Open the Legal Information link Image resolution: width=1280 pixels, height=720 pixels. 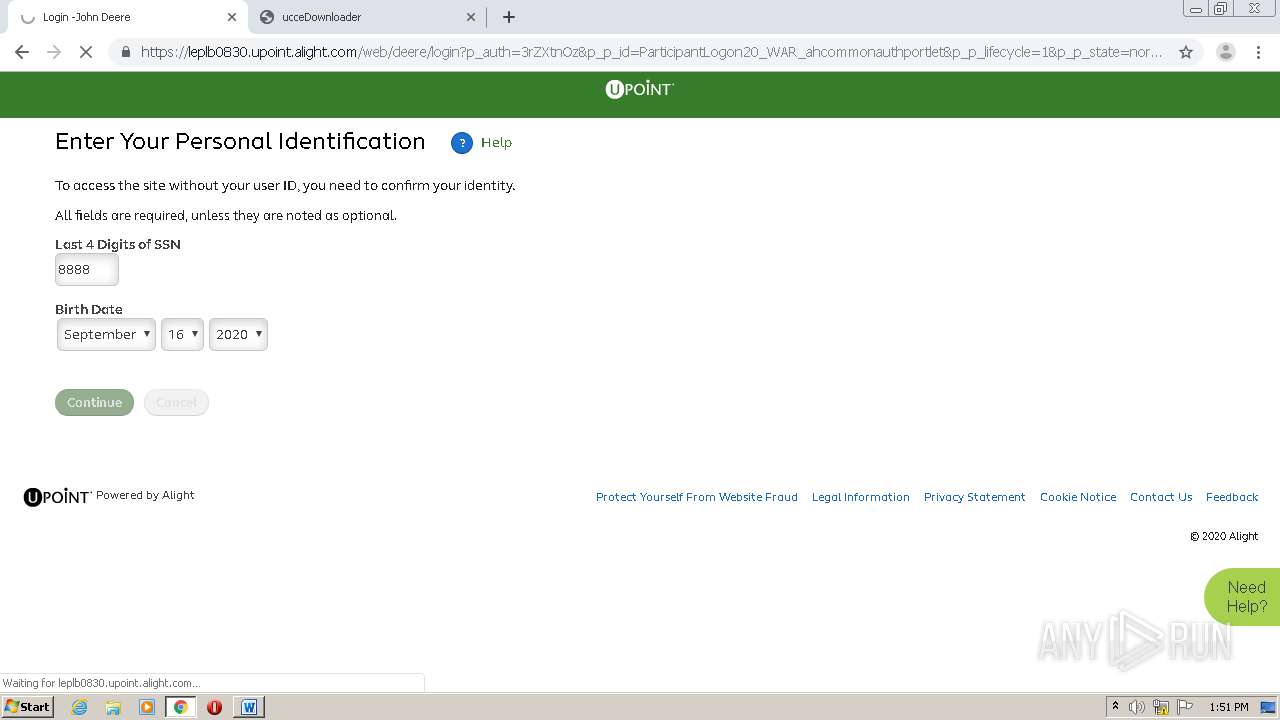[x=861, y=497]
